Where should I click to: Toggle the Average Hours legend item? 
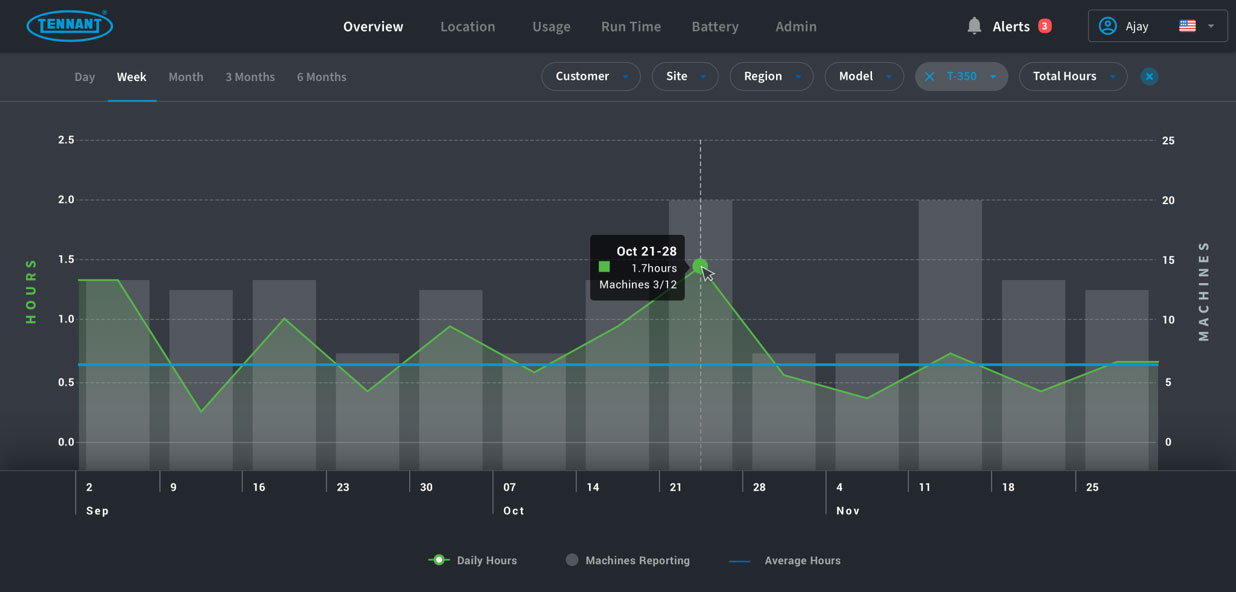click(785, 561)
